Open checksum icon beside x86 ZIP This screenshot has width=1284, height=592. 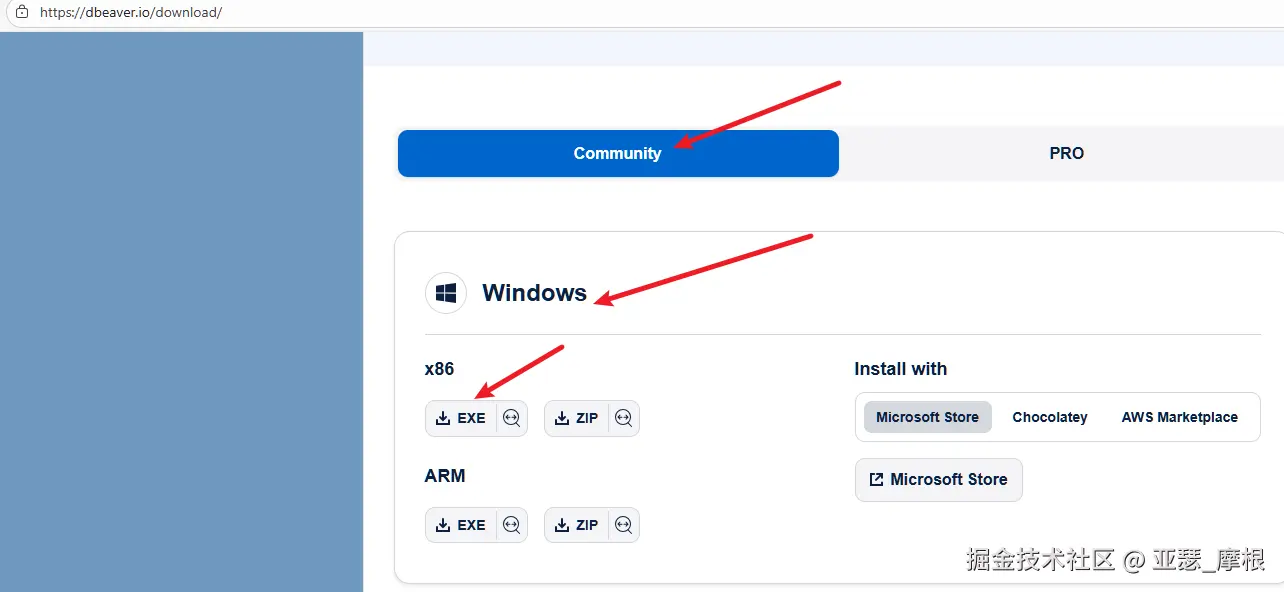624,418
